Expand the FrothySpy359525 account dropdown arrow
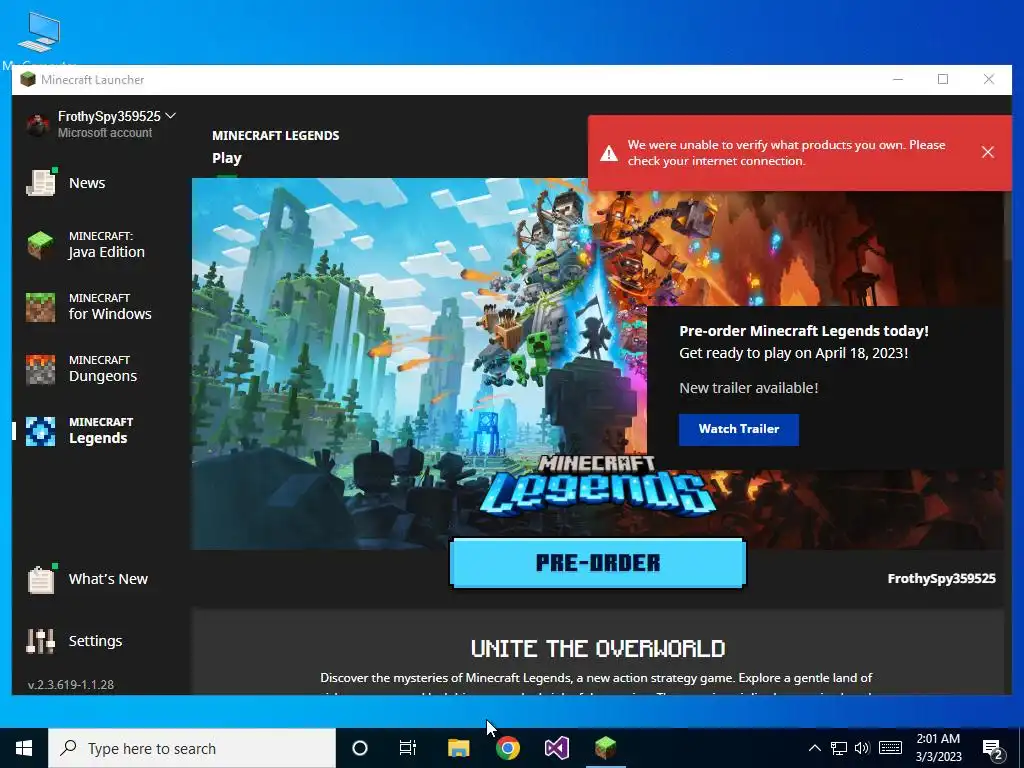The image size is (1024, 768). (x=170, y=116)
